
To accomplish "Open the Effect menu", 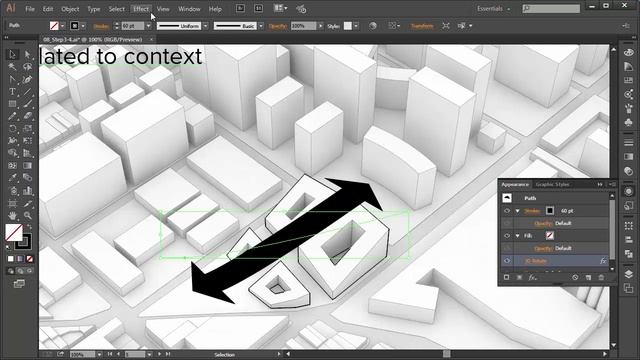I will (x=141, y=9).
